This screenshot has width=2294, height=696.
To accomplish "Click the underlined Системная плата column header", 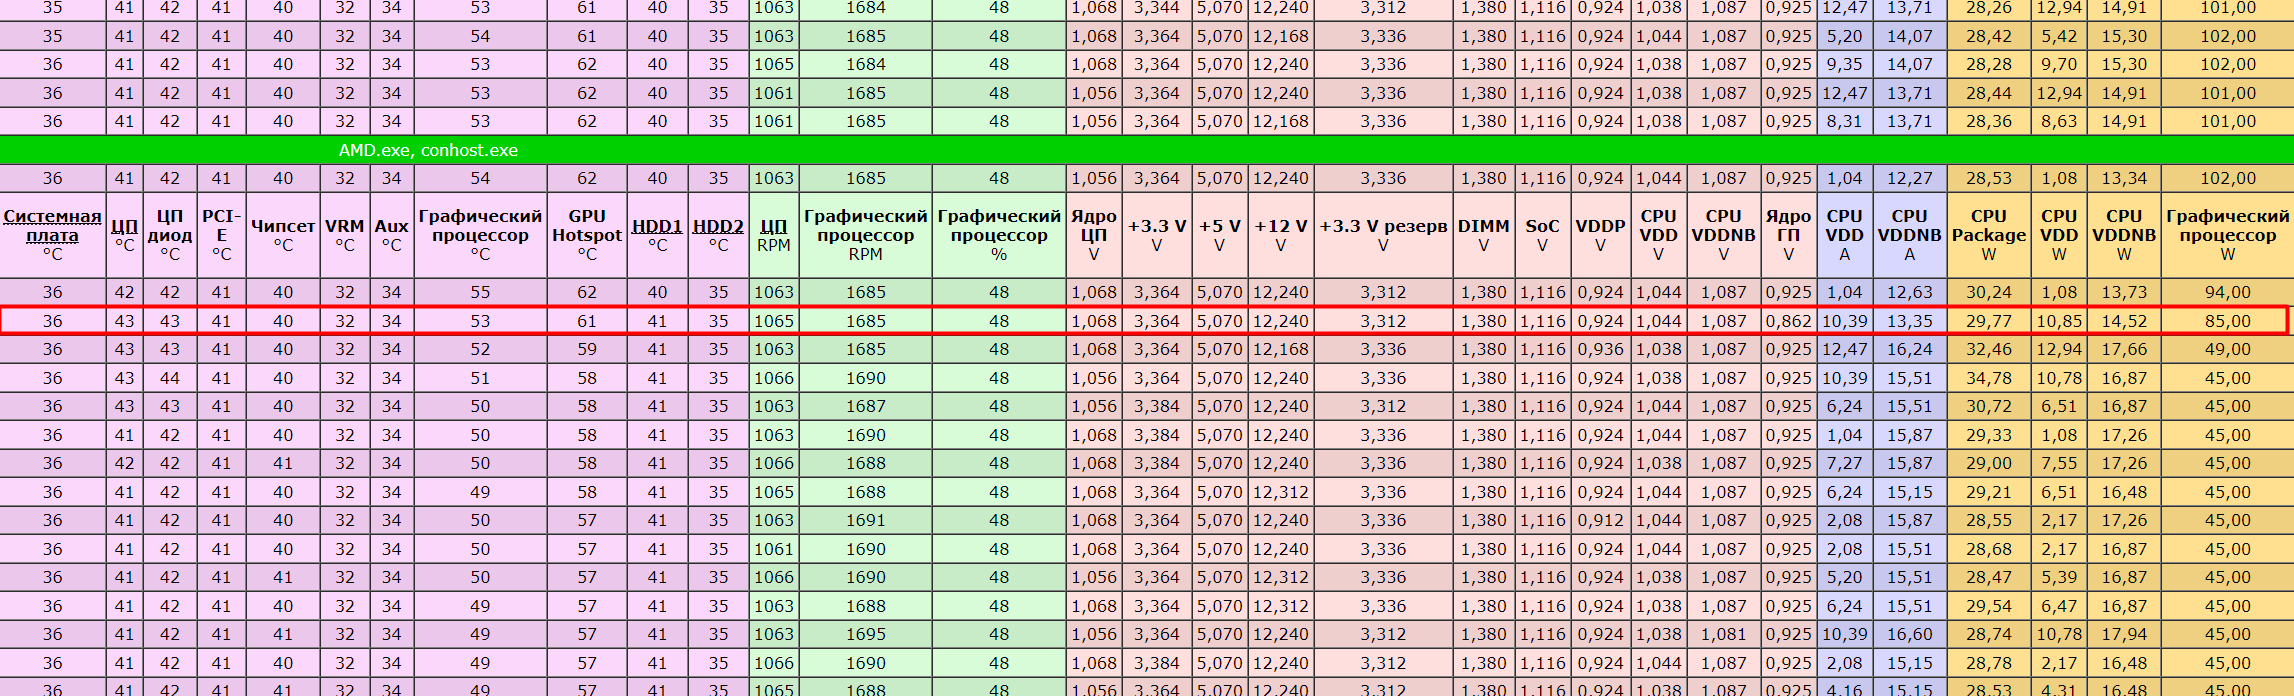I will click(x=52, y=226).
